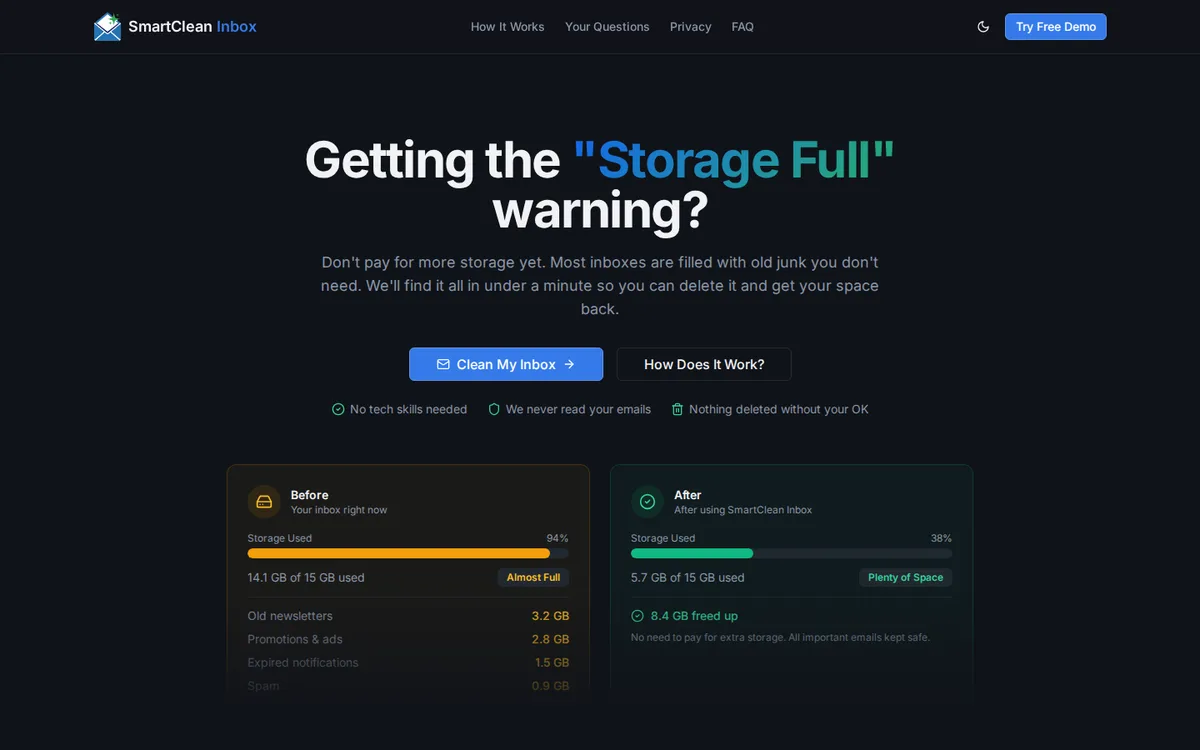Click the SmartClean Inbox brand name

193,27
